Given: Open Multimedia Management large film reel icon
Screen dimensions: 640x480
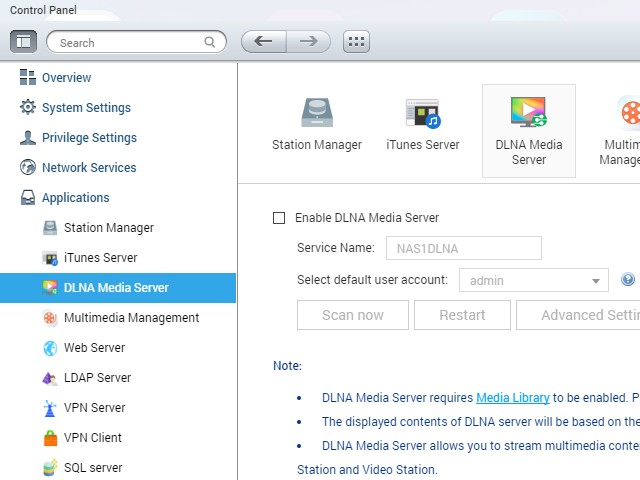Looking at the screenshot, I should (x=630, y=112).
